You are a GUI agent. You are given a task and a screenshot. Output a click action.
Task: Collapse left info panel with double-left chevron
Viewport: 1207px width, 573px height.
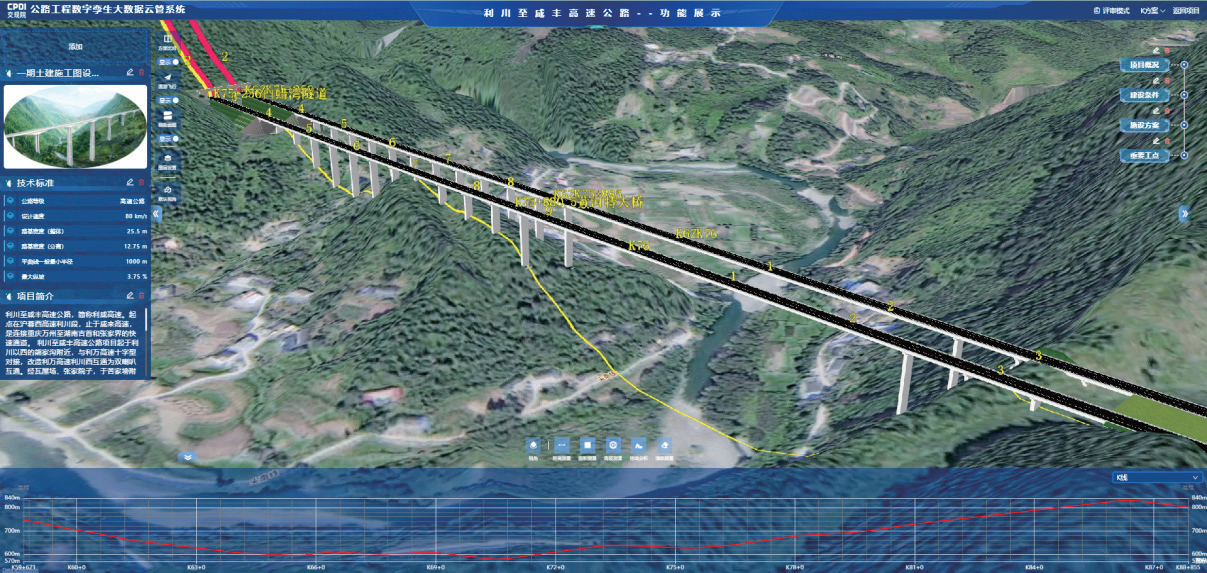(156, 213)
